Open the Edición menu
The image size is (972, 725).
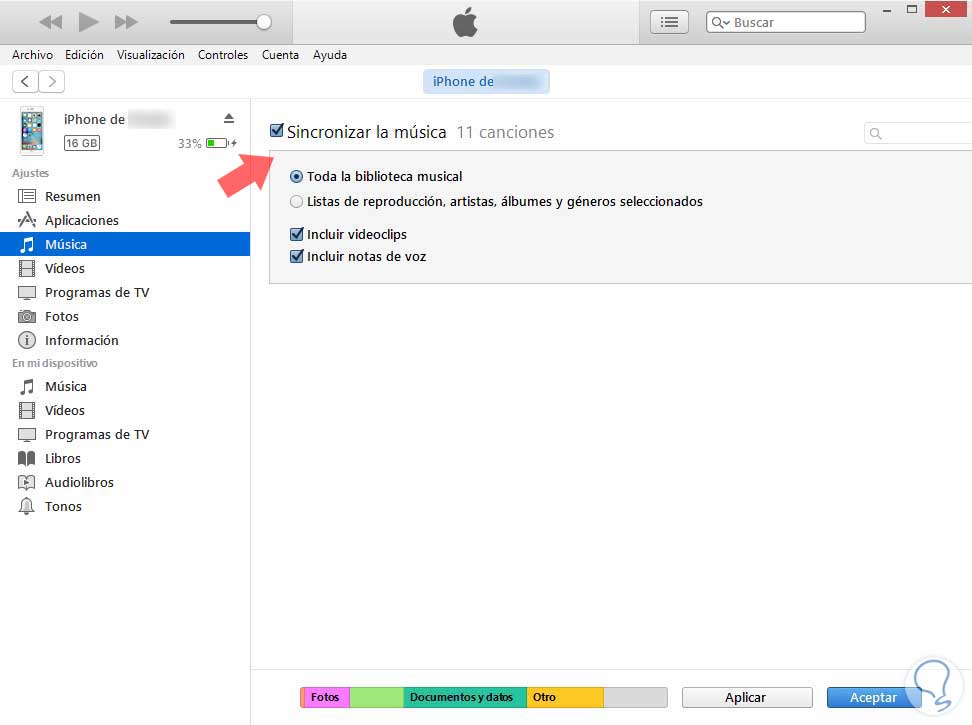(x=84, y=55)
